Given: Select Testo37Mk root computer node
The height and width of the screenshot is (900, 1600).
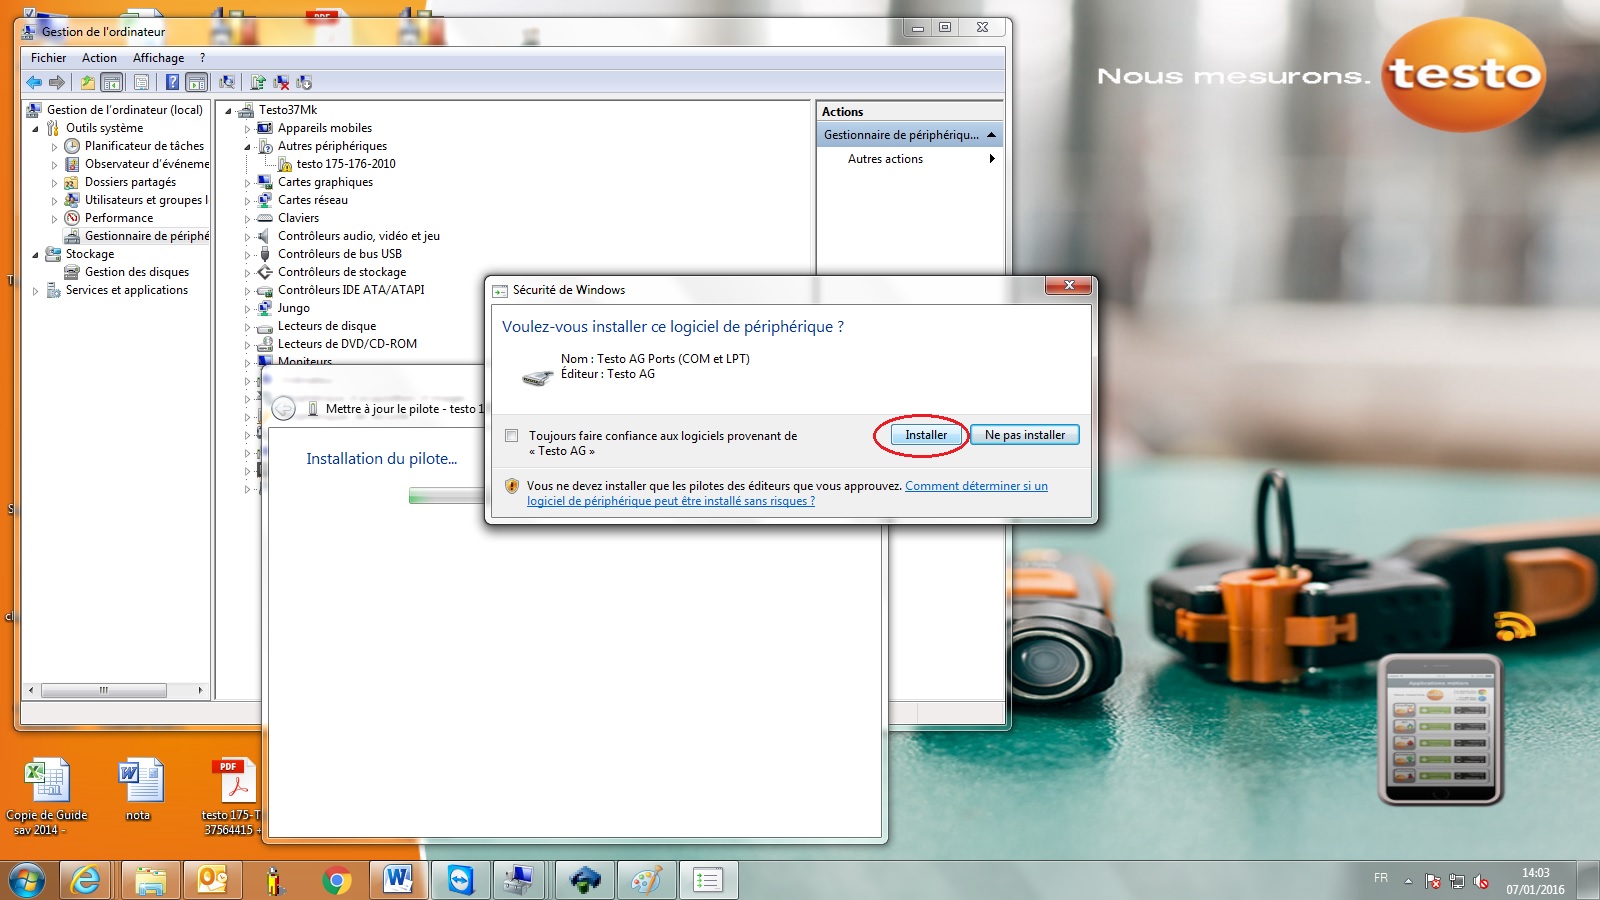Looking at the screenshot, I should [288, 110].
